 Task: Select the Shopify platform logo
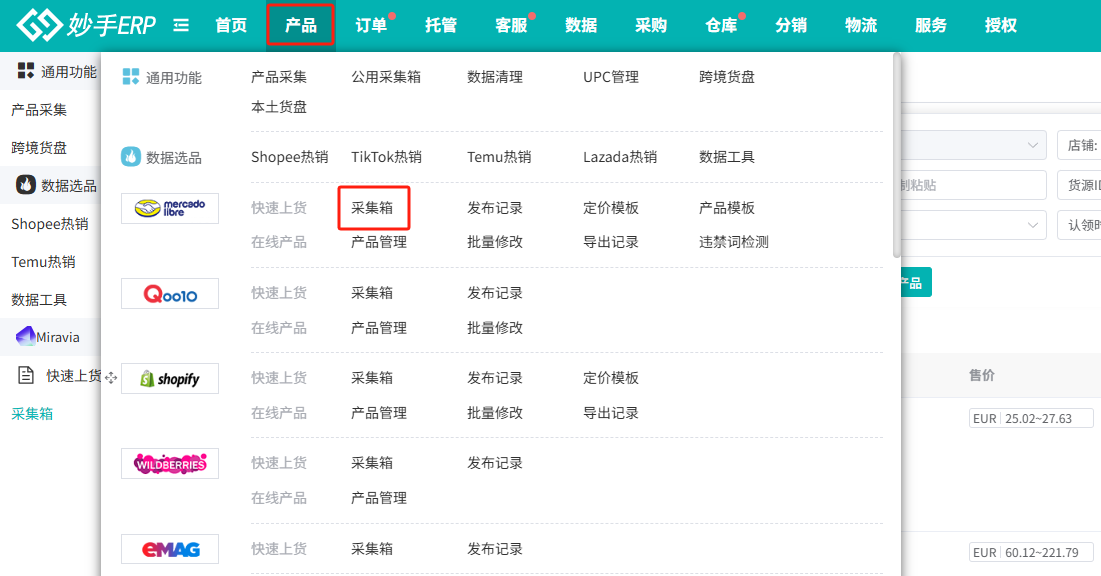(169, 378)
